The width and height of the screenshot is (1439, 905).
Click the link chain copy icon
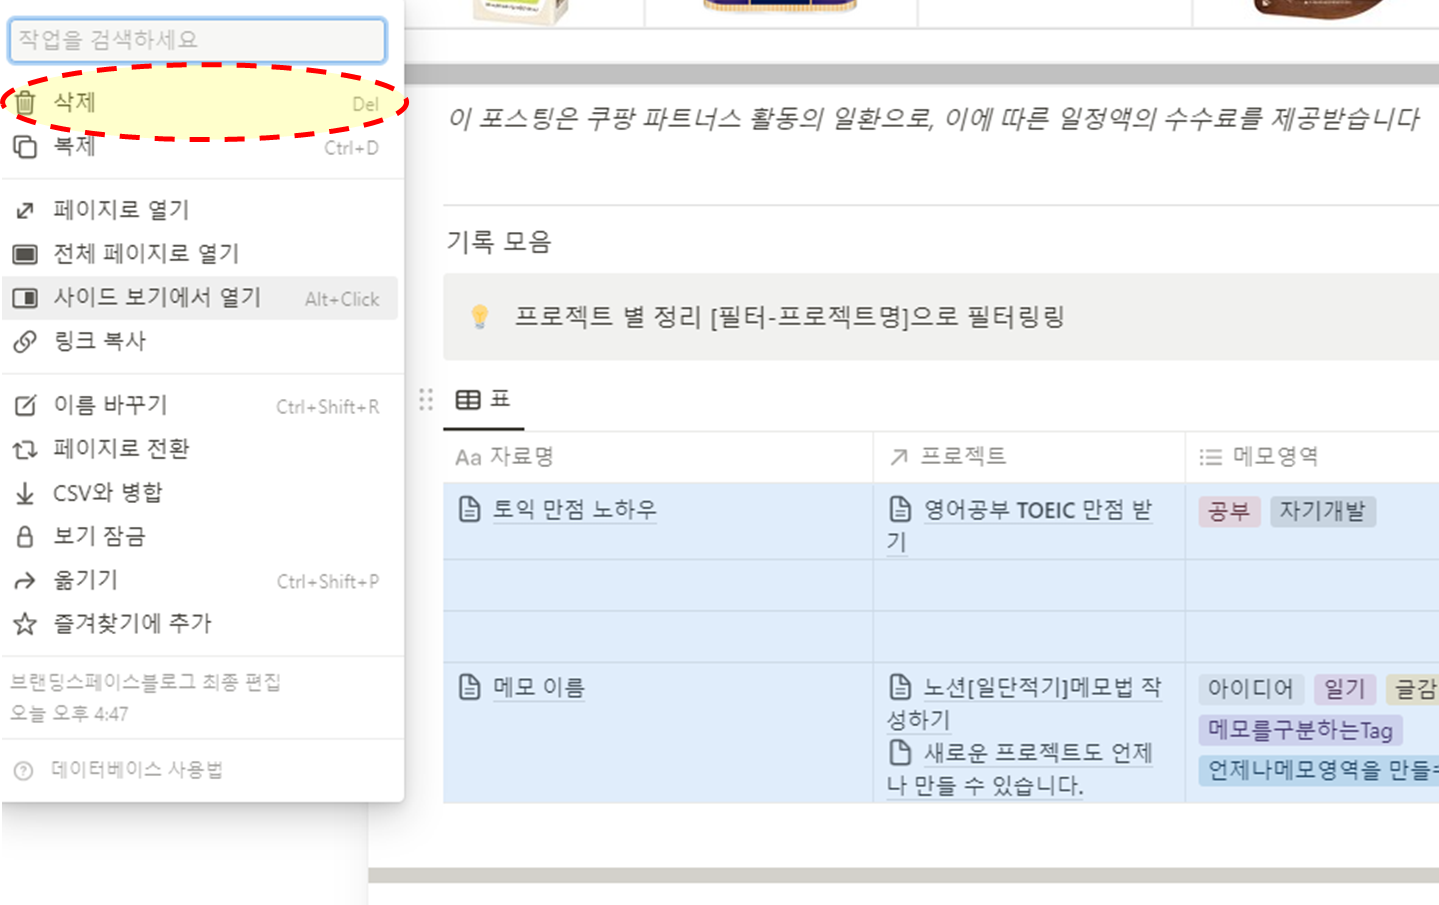coord(25,342)
